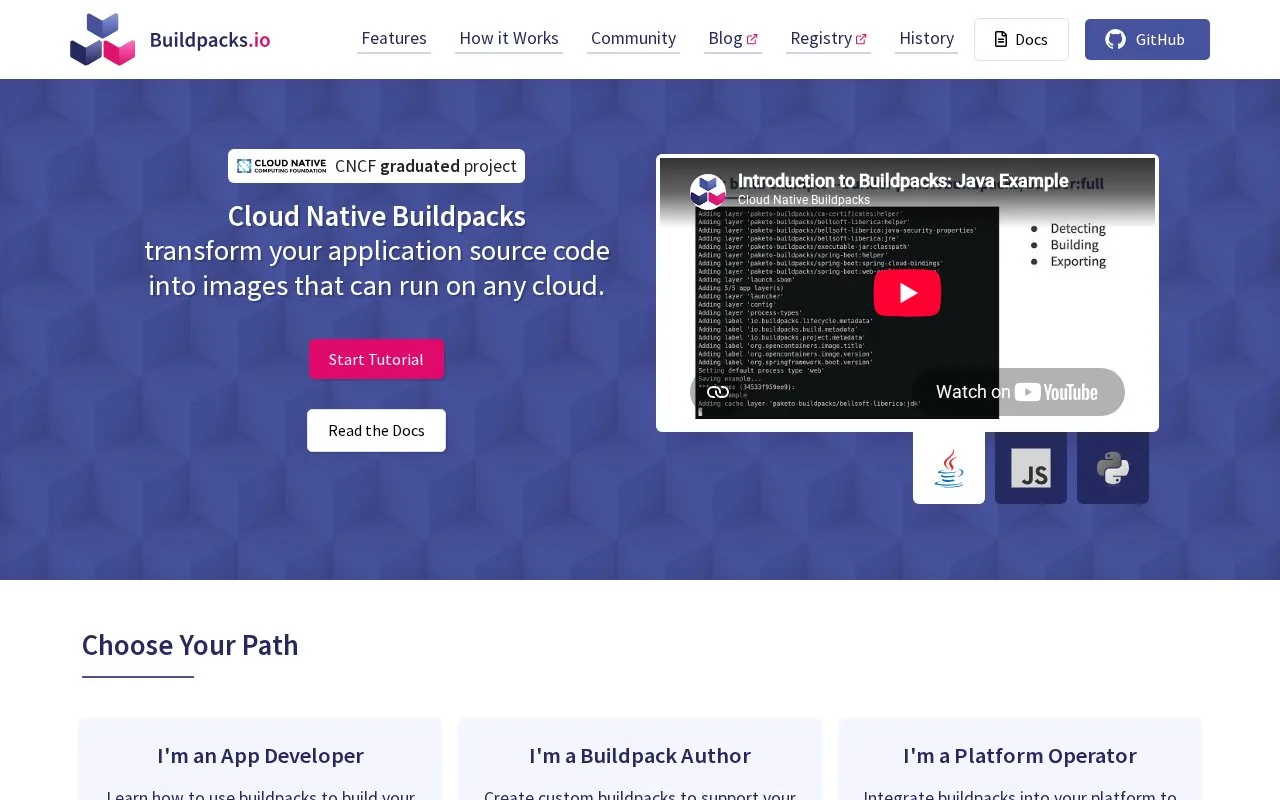
Task: Open the Features nav item
Action: (x=394, y=38)
